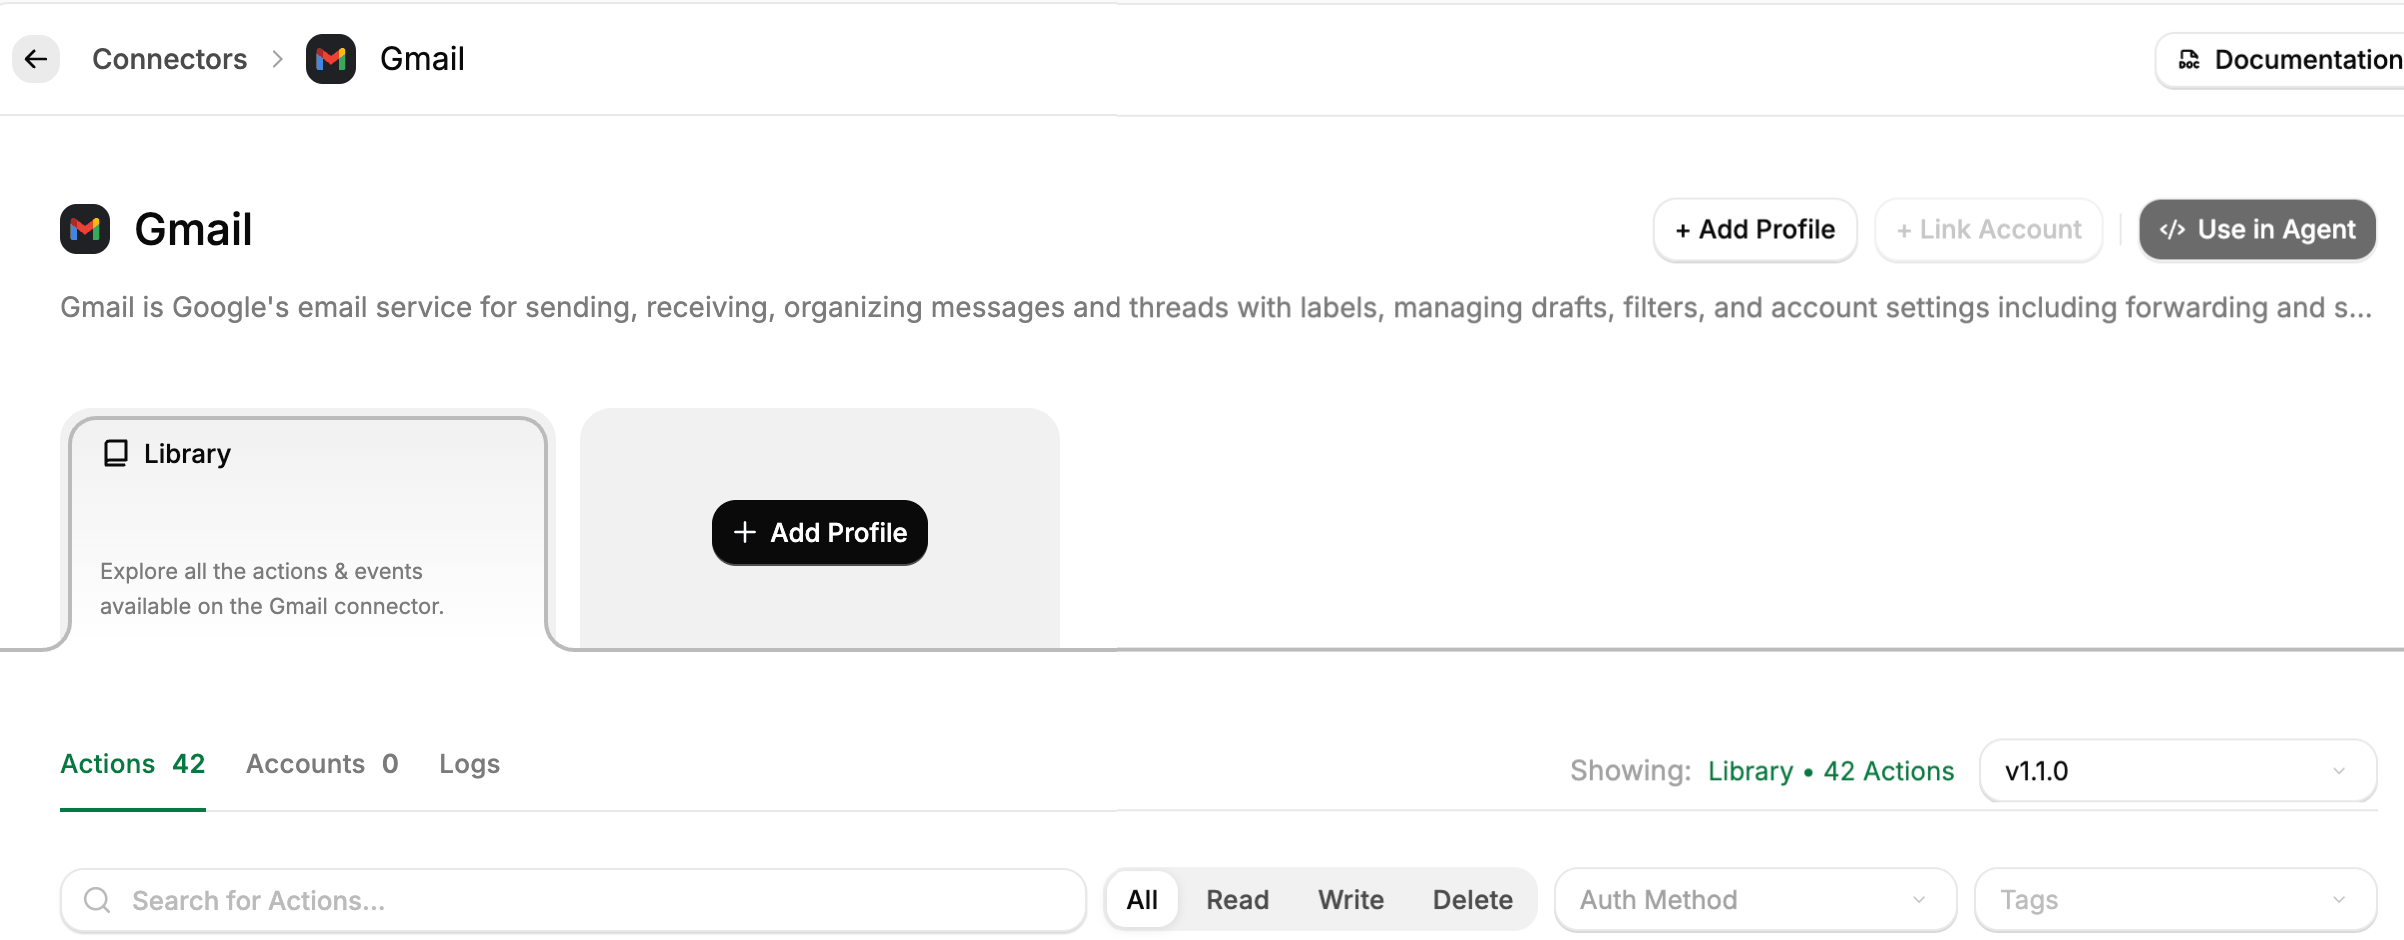Screen dimensions: 2404x940
Task: Click the Gmail logo in breadcrumb
Action: point(331,59)
